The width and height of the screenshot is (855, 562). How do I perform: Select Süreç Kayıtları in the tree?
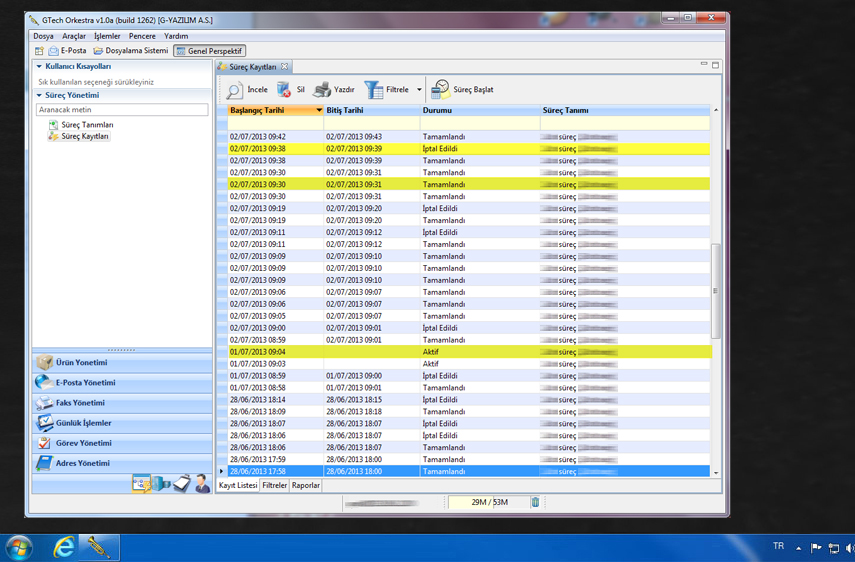click(x=79, y=136)
